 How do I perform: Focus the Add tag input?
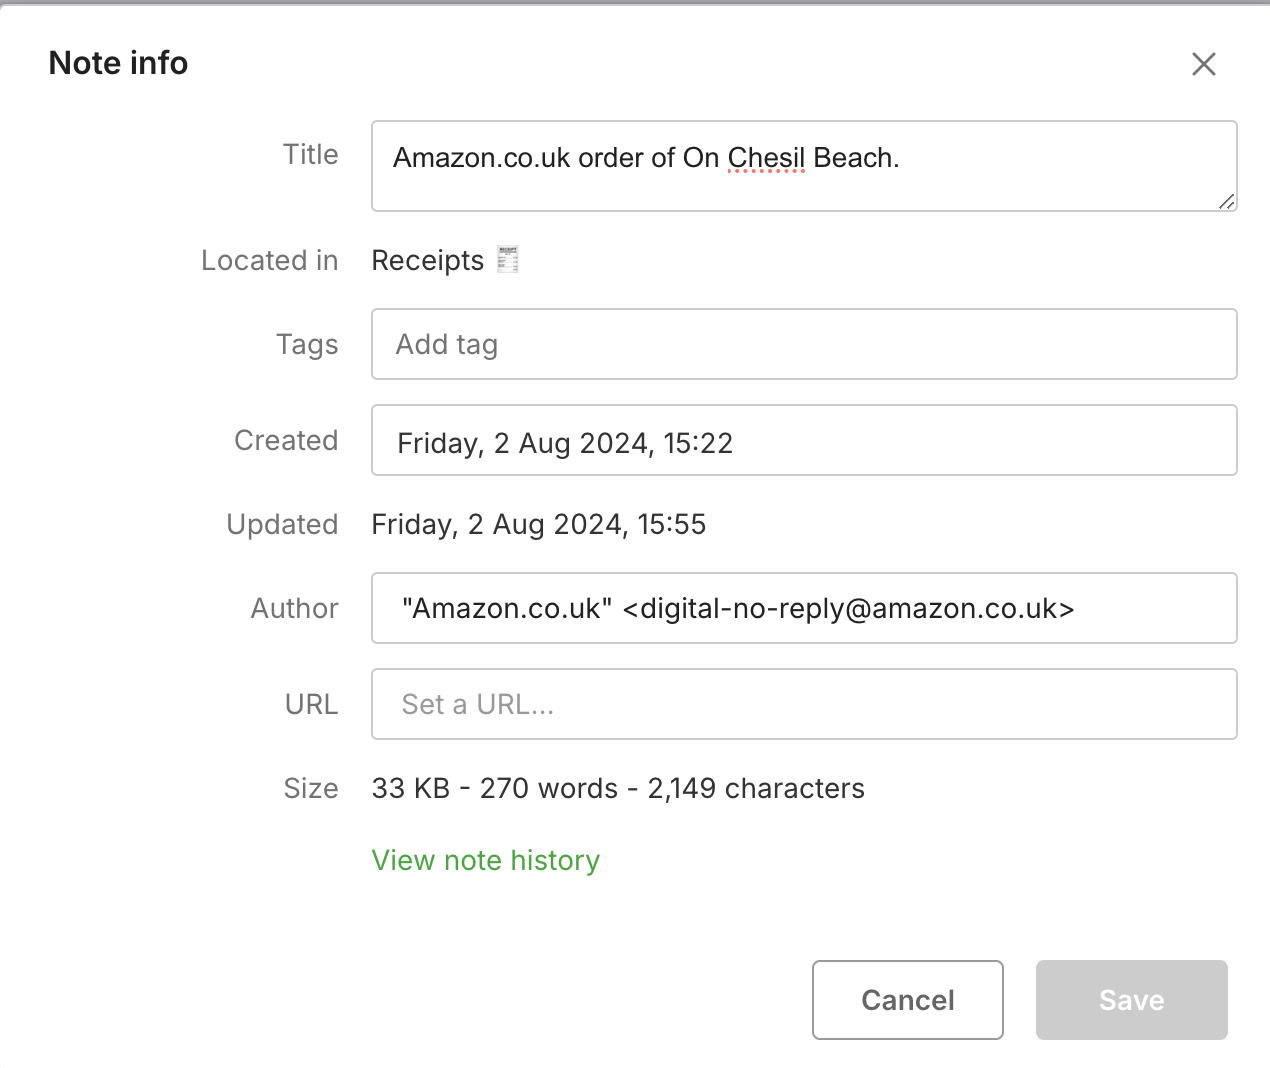pos(803,344)
